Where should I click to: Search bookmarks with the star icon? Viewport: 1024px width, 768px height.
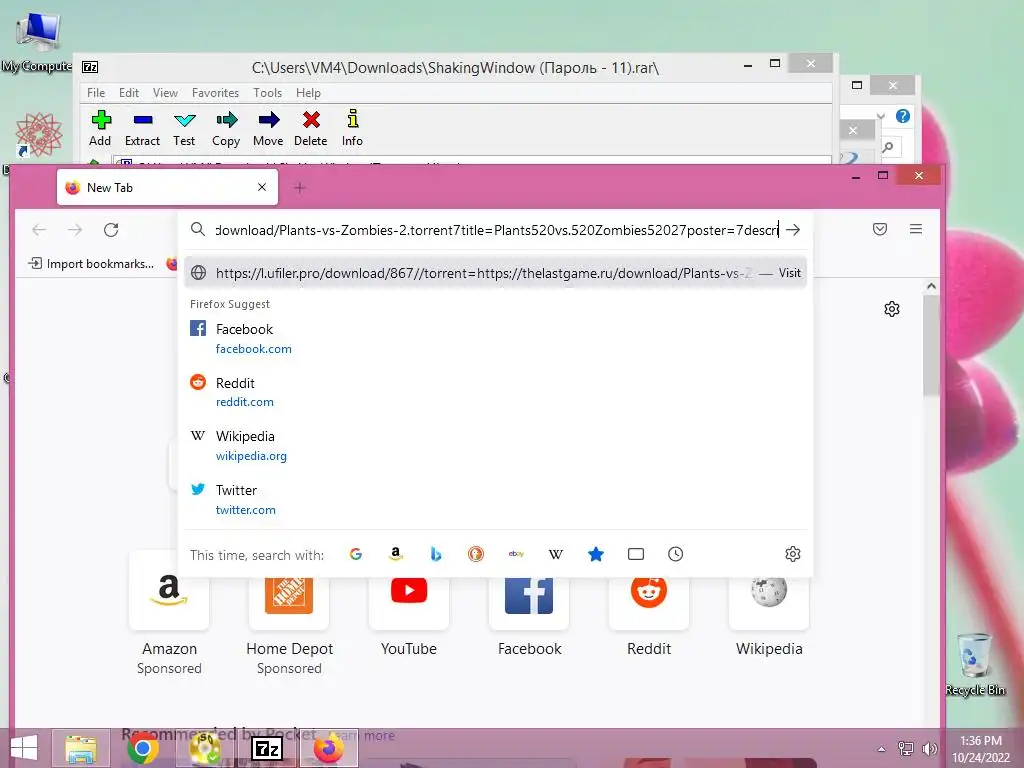pyautogui.click(x=596, y=554)
